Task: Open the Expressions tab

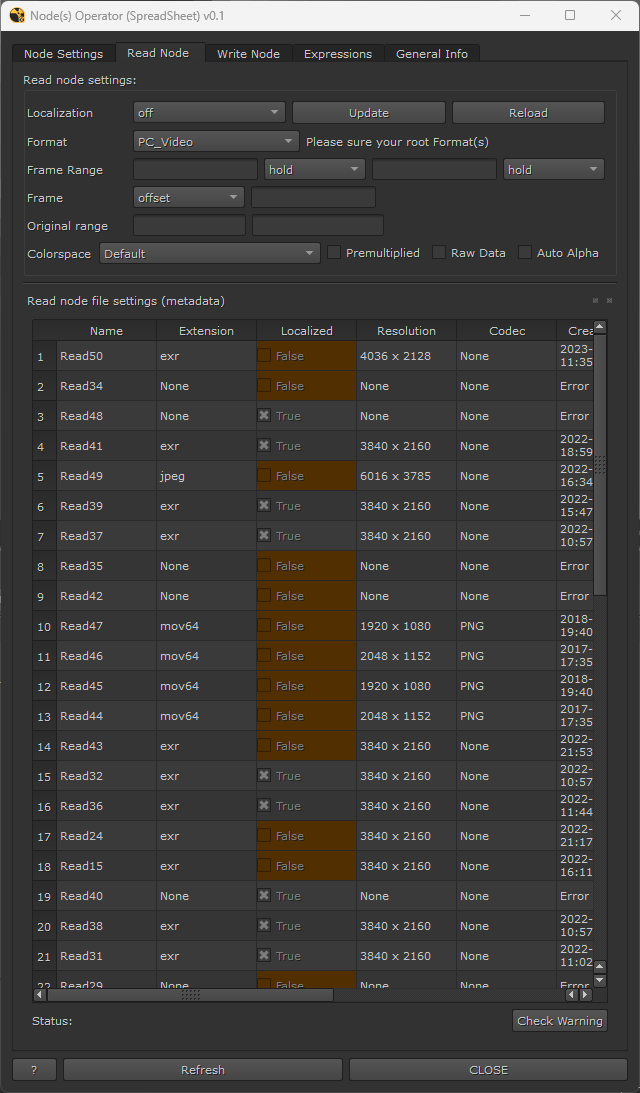Action: 337,54
